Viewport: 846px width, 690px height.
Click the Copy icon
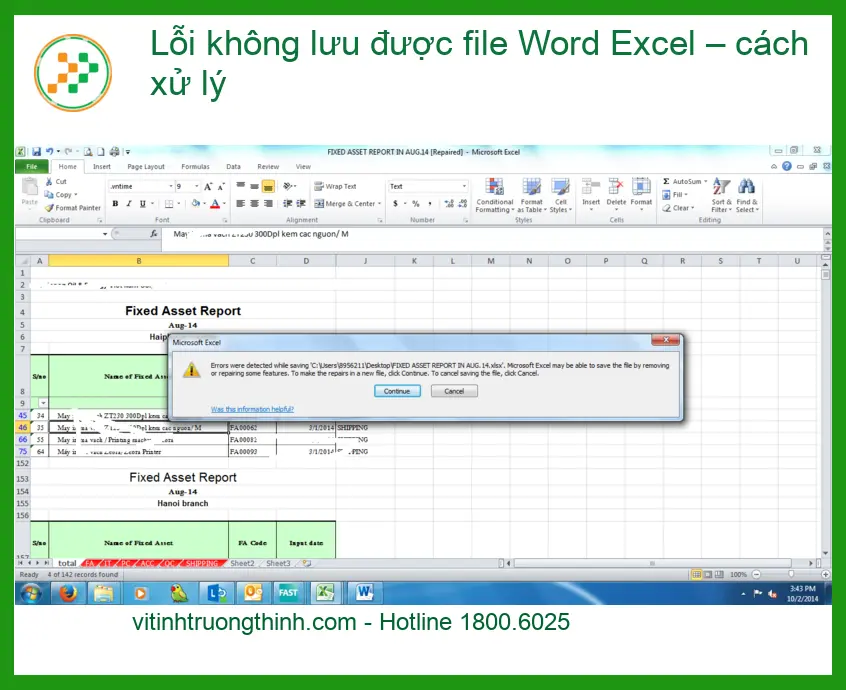click(x=49, y=194)
